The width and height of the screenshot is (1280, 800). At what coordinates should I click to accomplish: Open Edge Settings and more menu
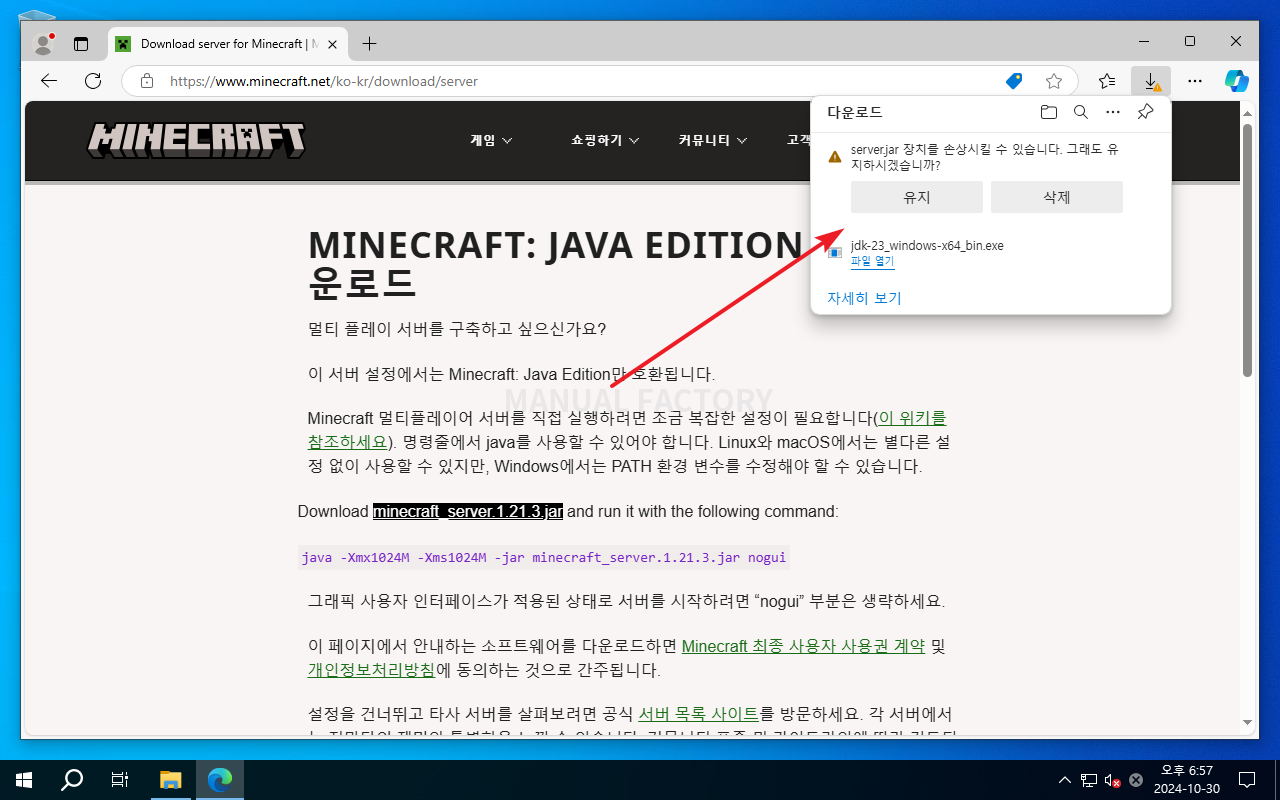[x=1195, y=81]
